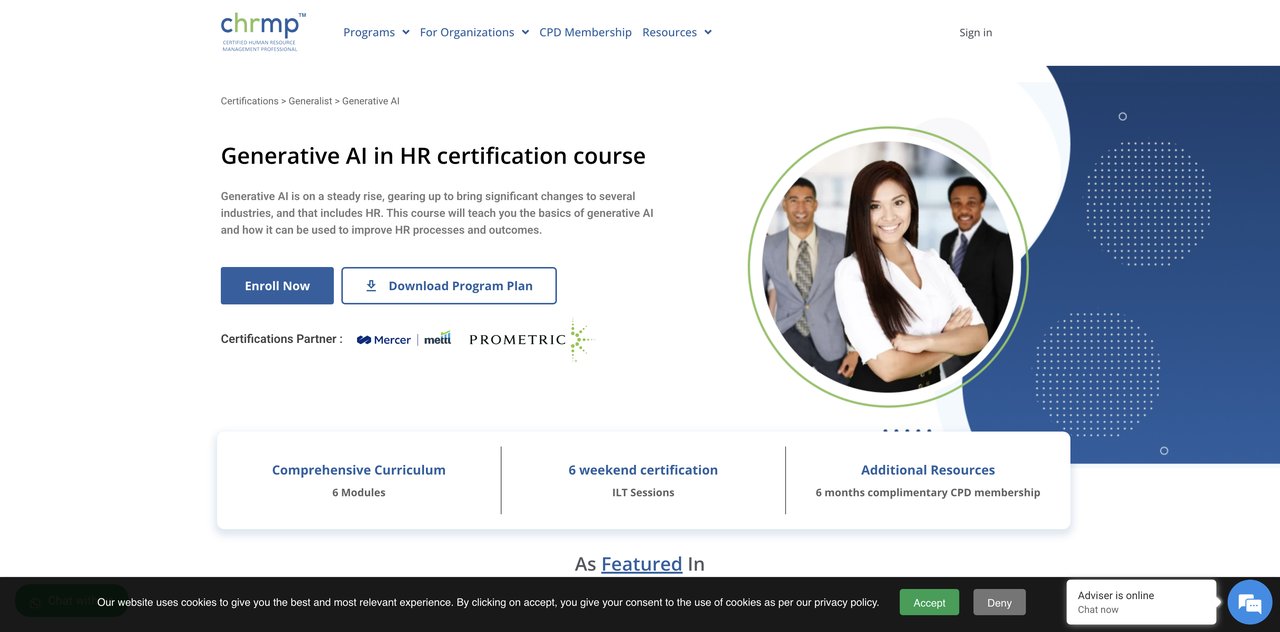Accept the cookie consent
Viewport: 1280px width, 632px height.
tap(929, 602)
